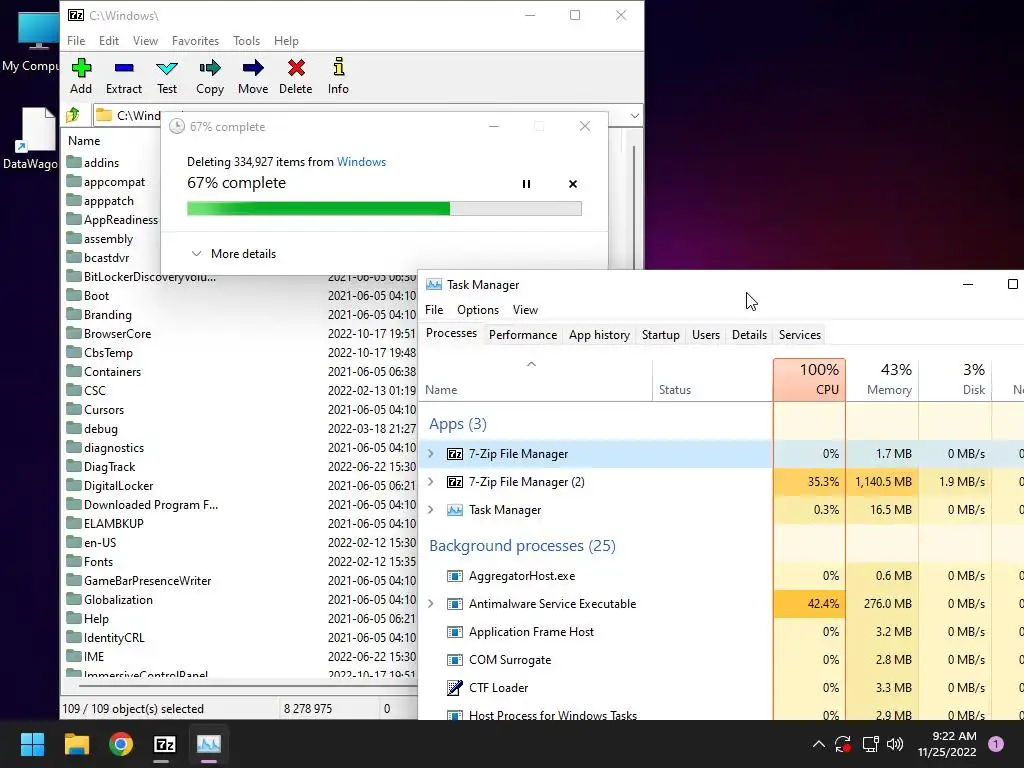Click the taskbar clock showing 9:22 AM
Screen dimensions: 1024x768
[x=947, y=744]
